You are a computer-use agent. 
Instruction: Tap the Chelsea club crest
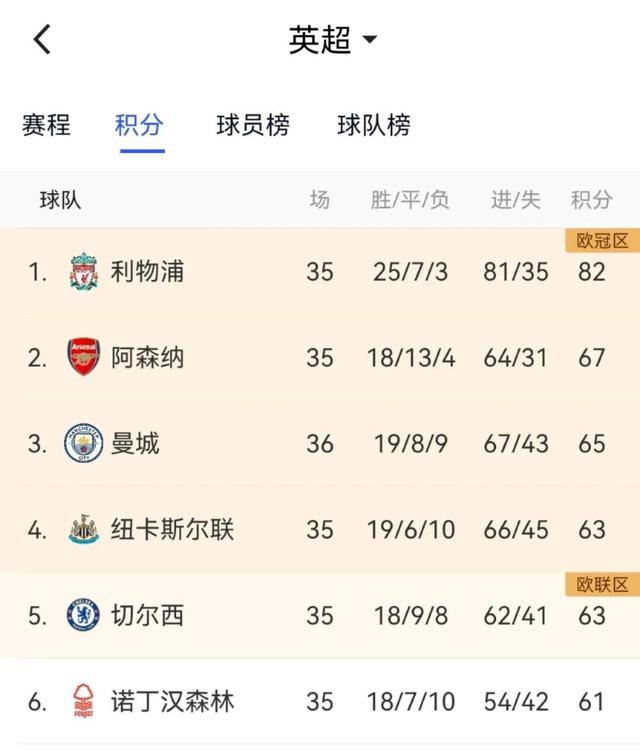[x=84, y=615]
